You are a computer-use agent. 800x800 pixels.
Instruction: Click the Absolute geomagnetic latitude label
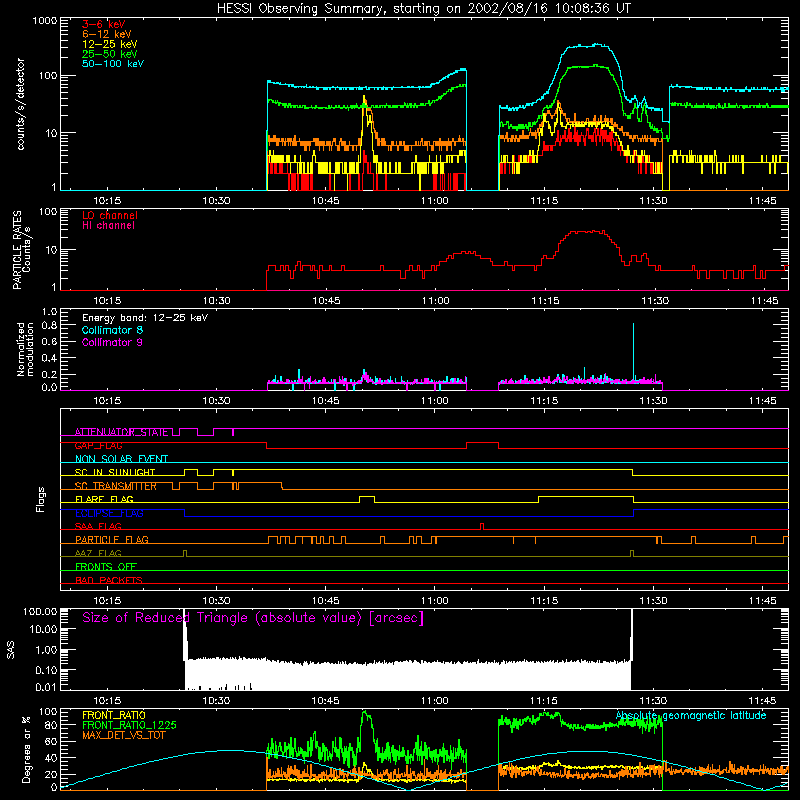click(x=691, y=716)
